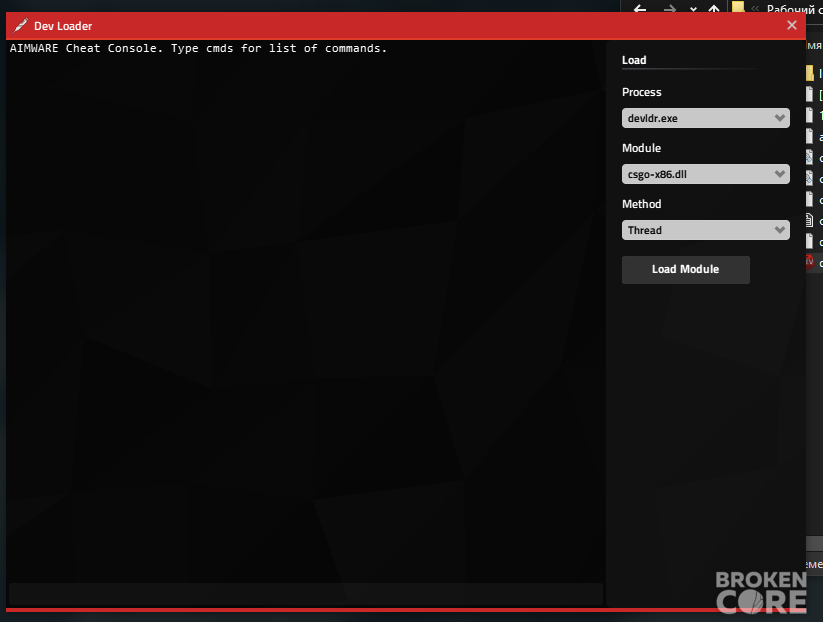The image size is (823, 622).
Task: Click the "Module" label
Action: click(641, 148)
